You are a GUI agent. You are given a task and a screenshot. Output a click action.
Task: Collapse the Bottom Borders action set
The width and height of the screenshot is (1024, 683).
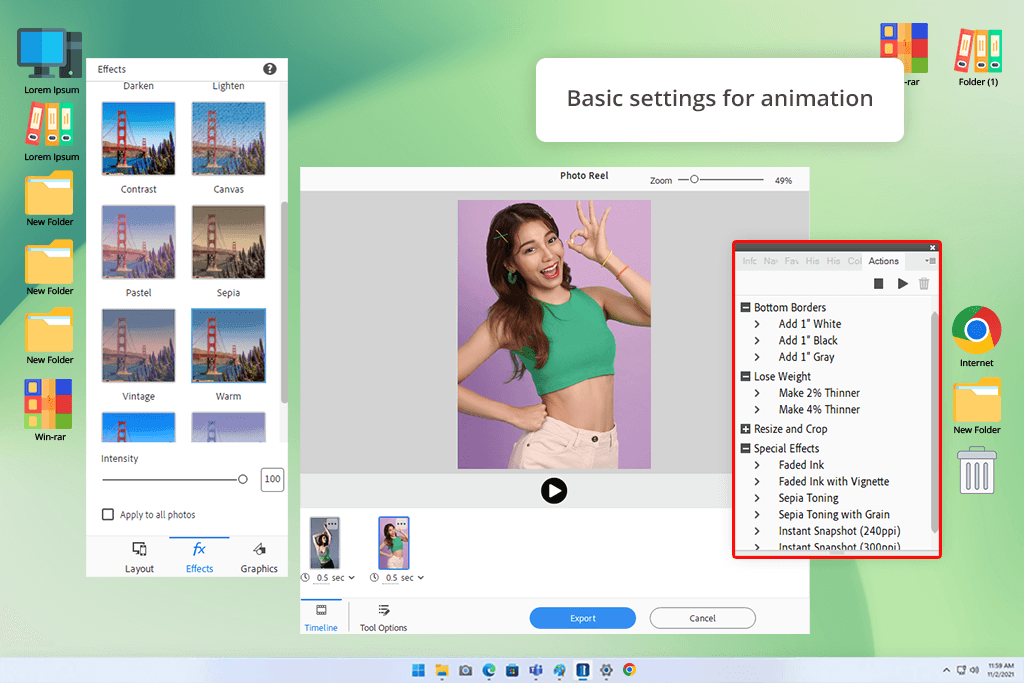click(745, 307)
